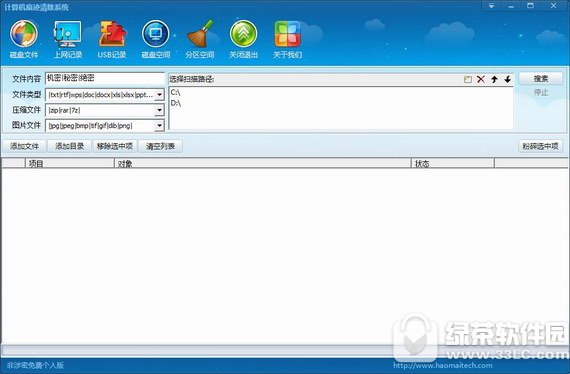Click the 文件内容 keyword input field

pyautogui.click(x=105, y=78)
